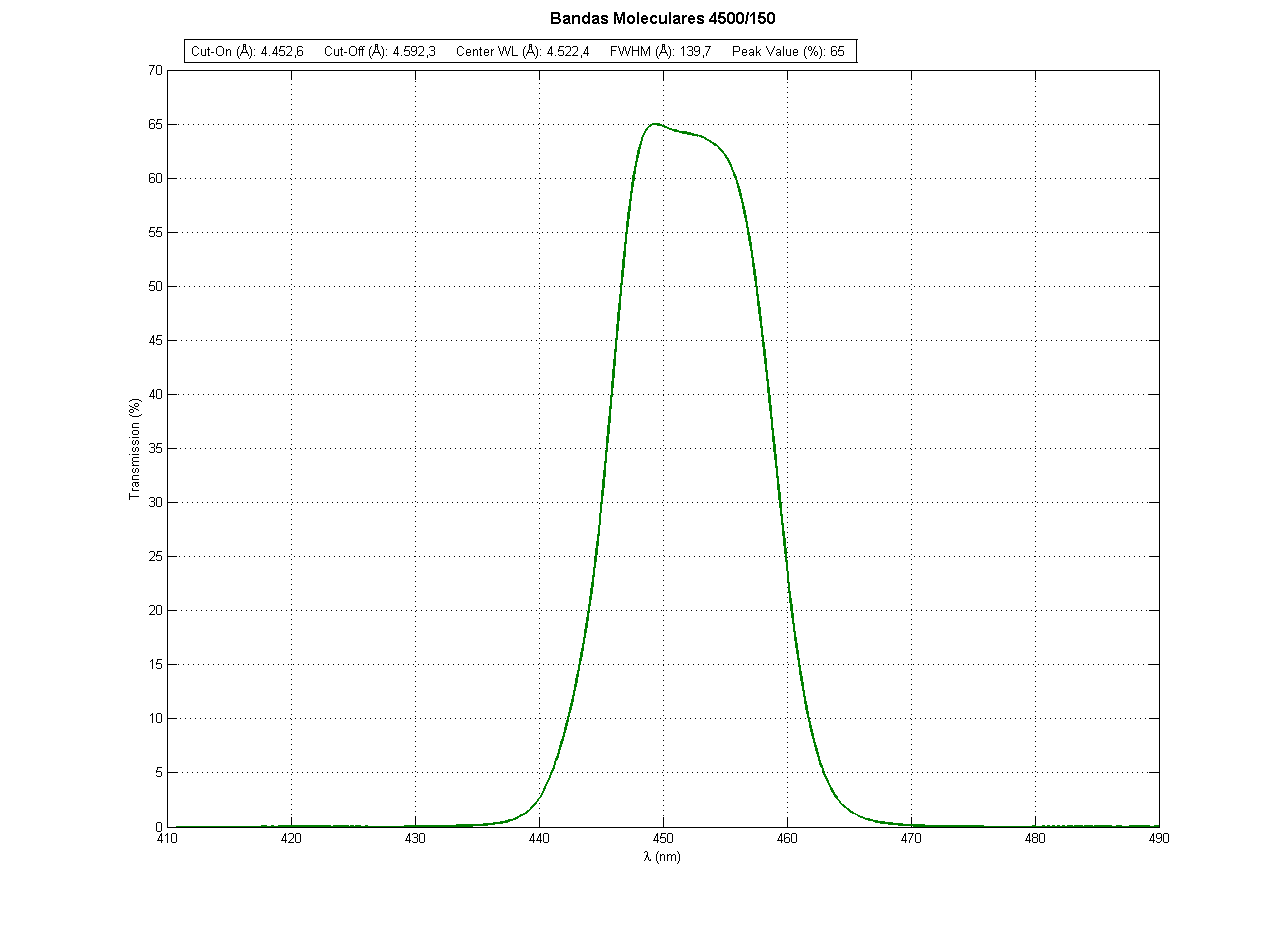This screenshot has height=929, width=1281.
Task: Click the y-axis tick label 70
Action: tap(154, 71)
